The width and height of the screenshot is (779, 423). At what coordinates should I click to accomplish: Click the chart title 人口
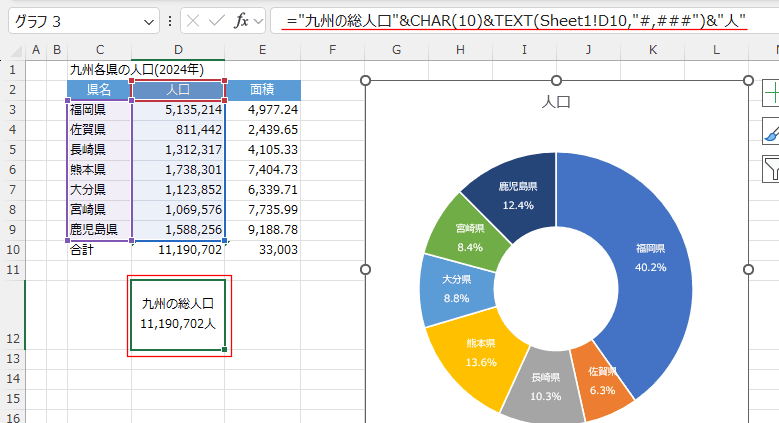click(x=556, y=102)
